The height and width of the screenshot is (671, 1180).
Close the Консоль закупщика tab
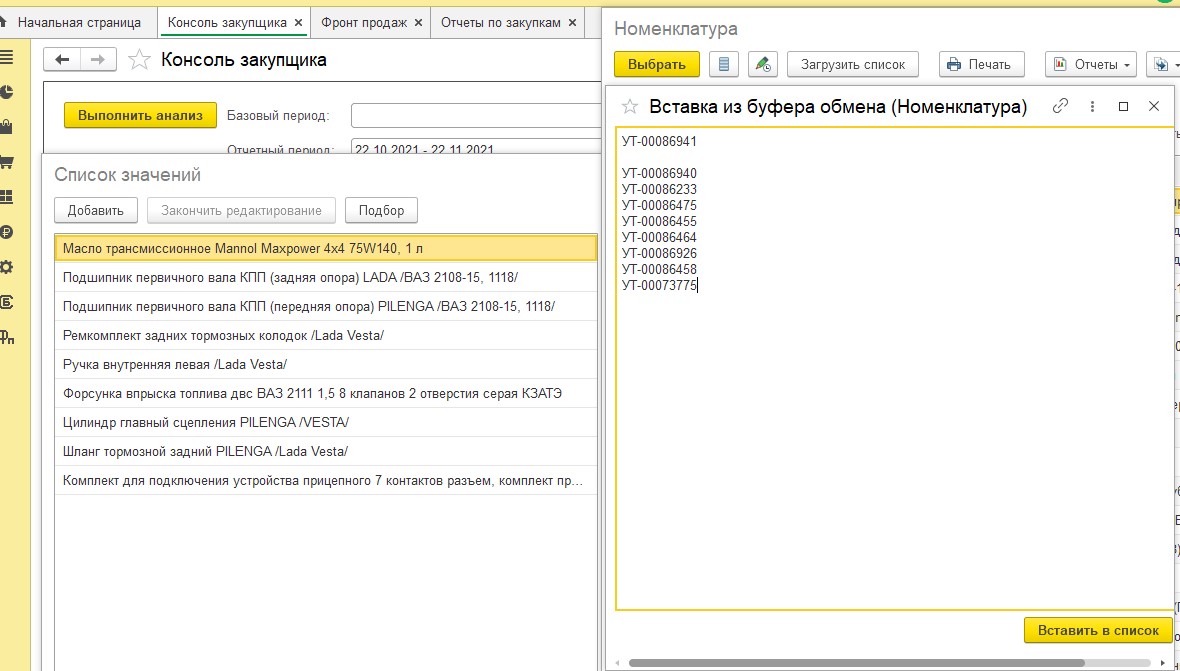click(x=298, y=22)
